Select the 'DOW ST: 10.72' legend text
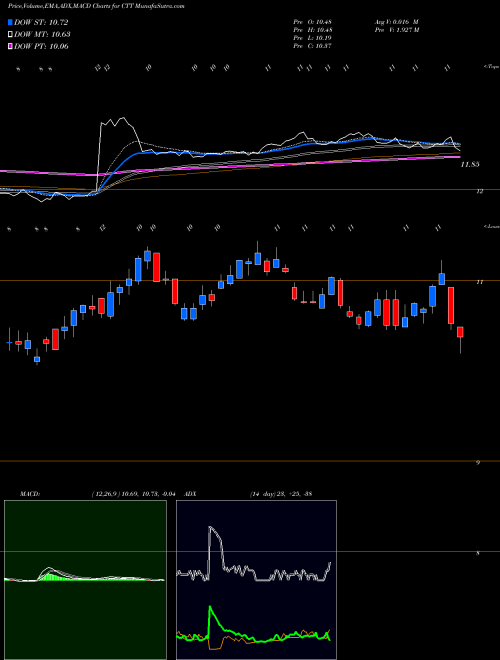 click(41, 22)
